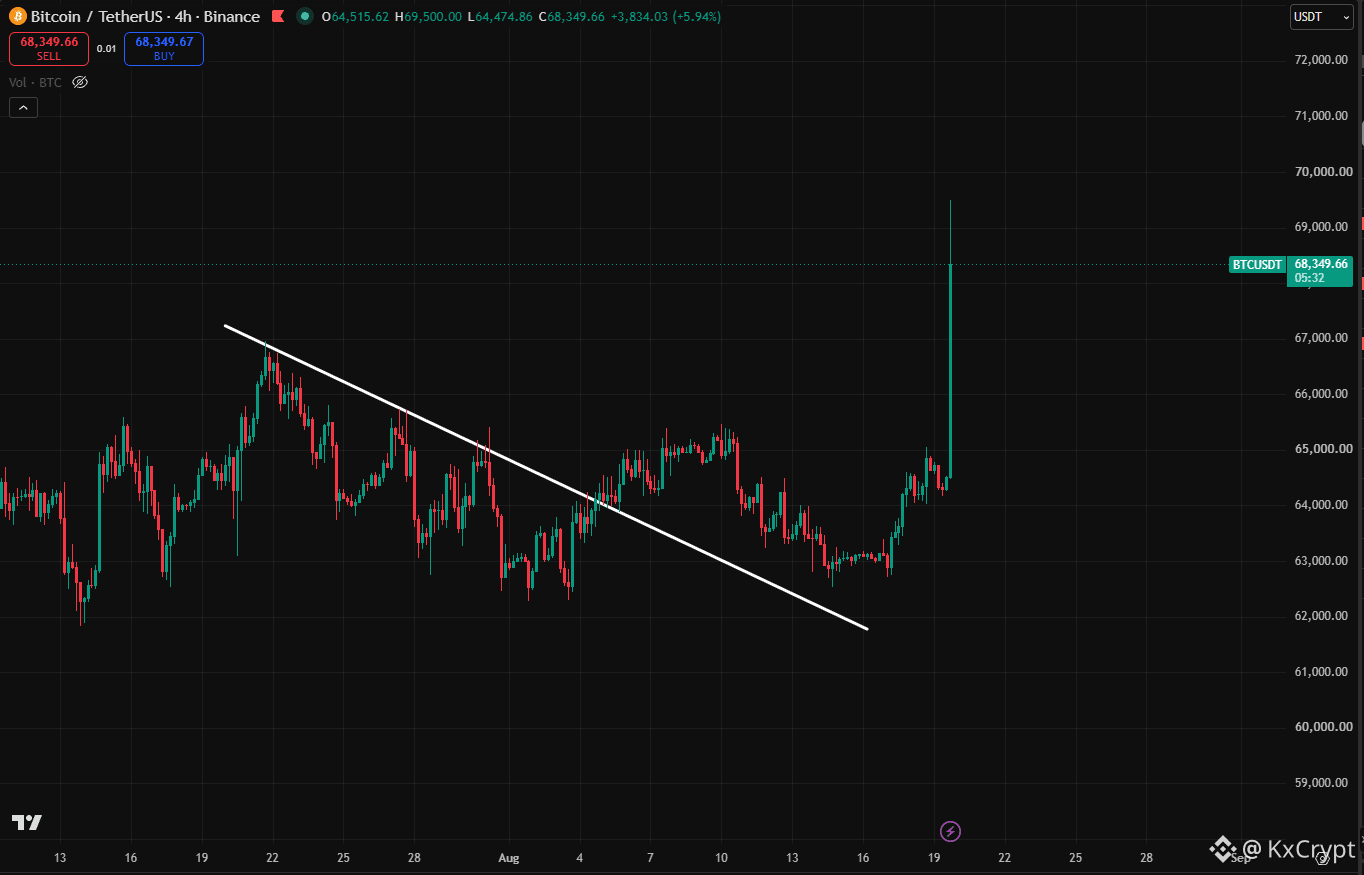Click the 10 date label on the time axis
Screen dimensions: 1364x875
(722, 858)
